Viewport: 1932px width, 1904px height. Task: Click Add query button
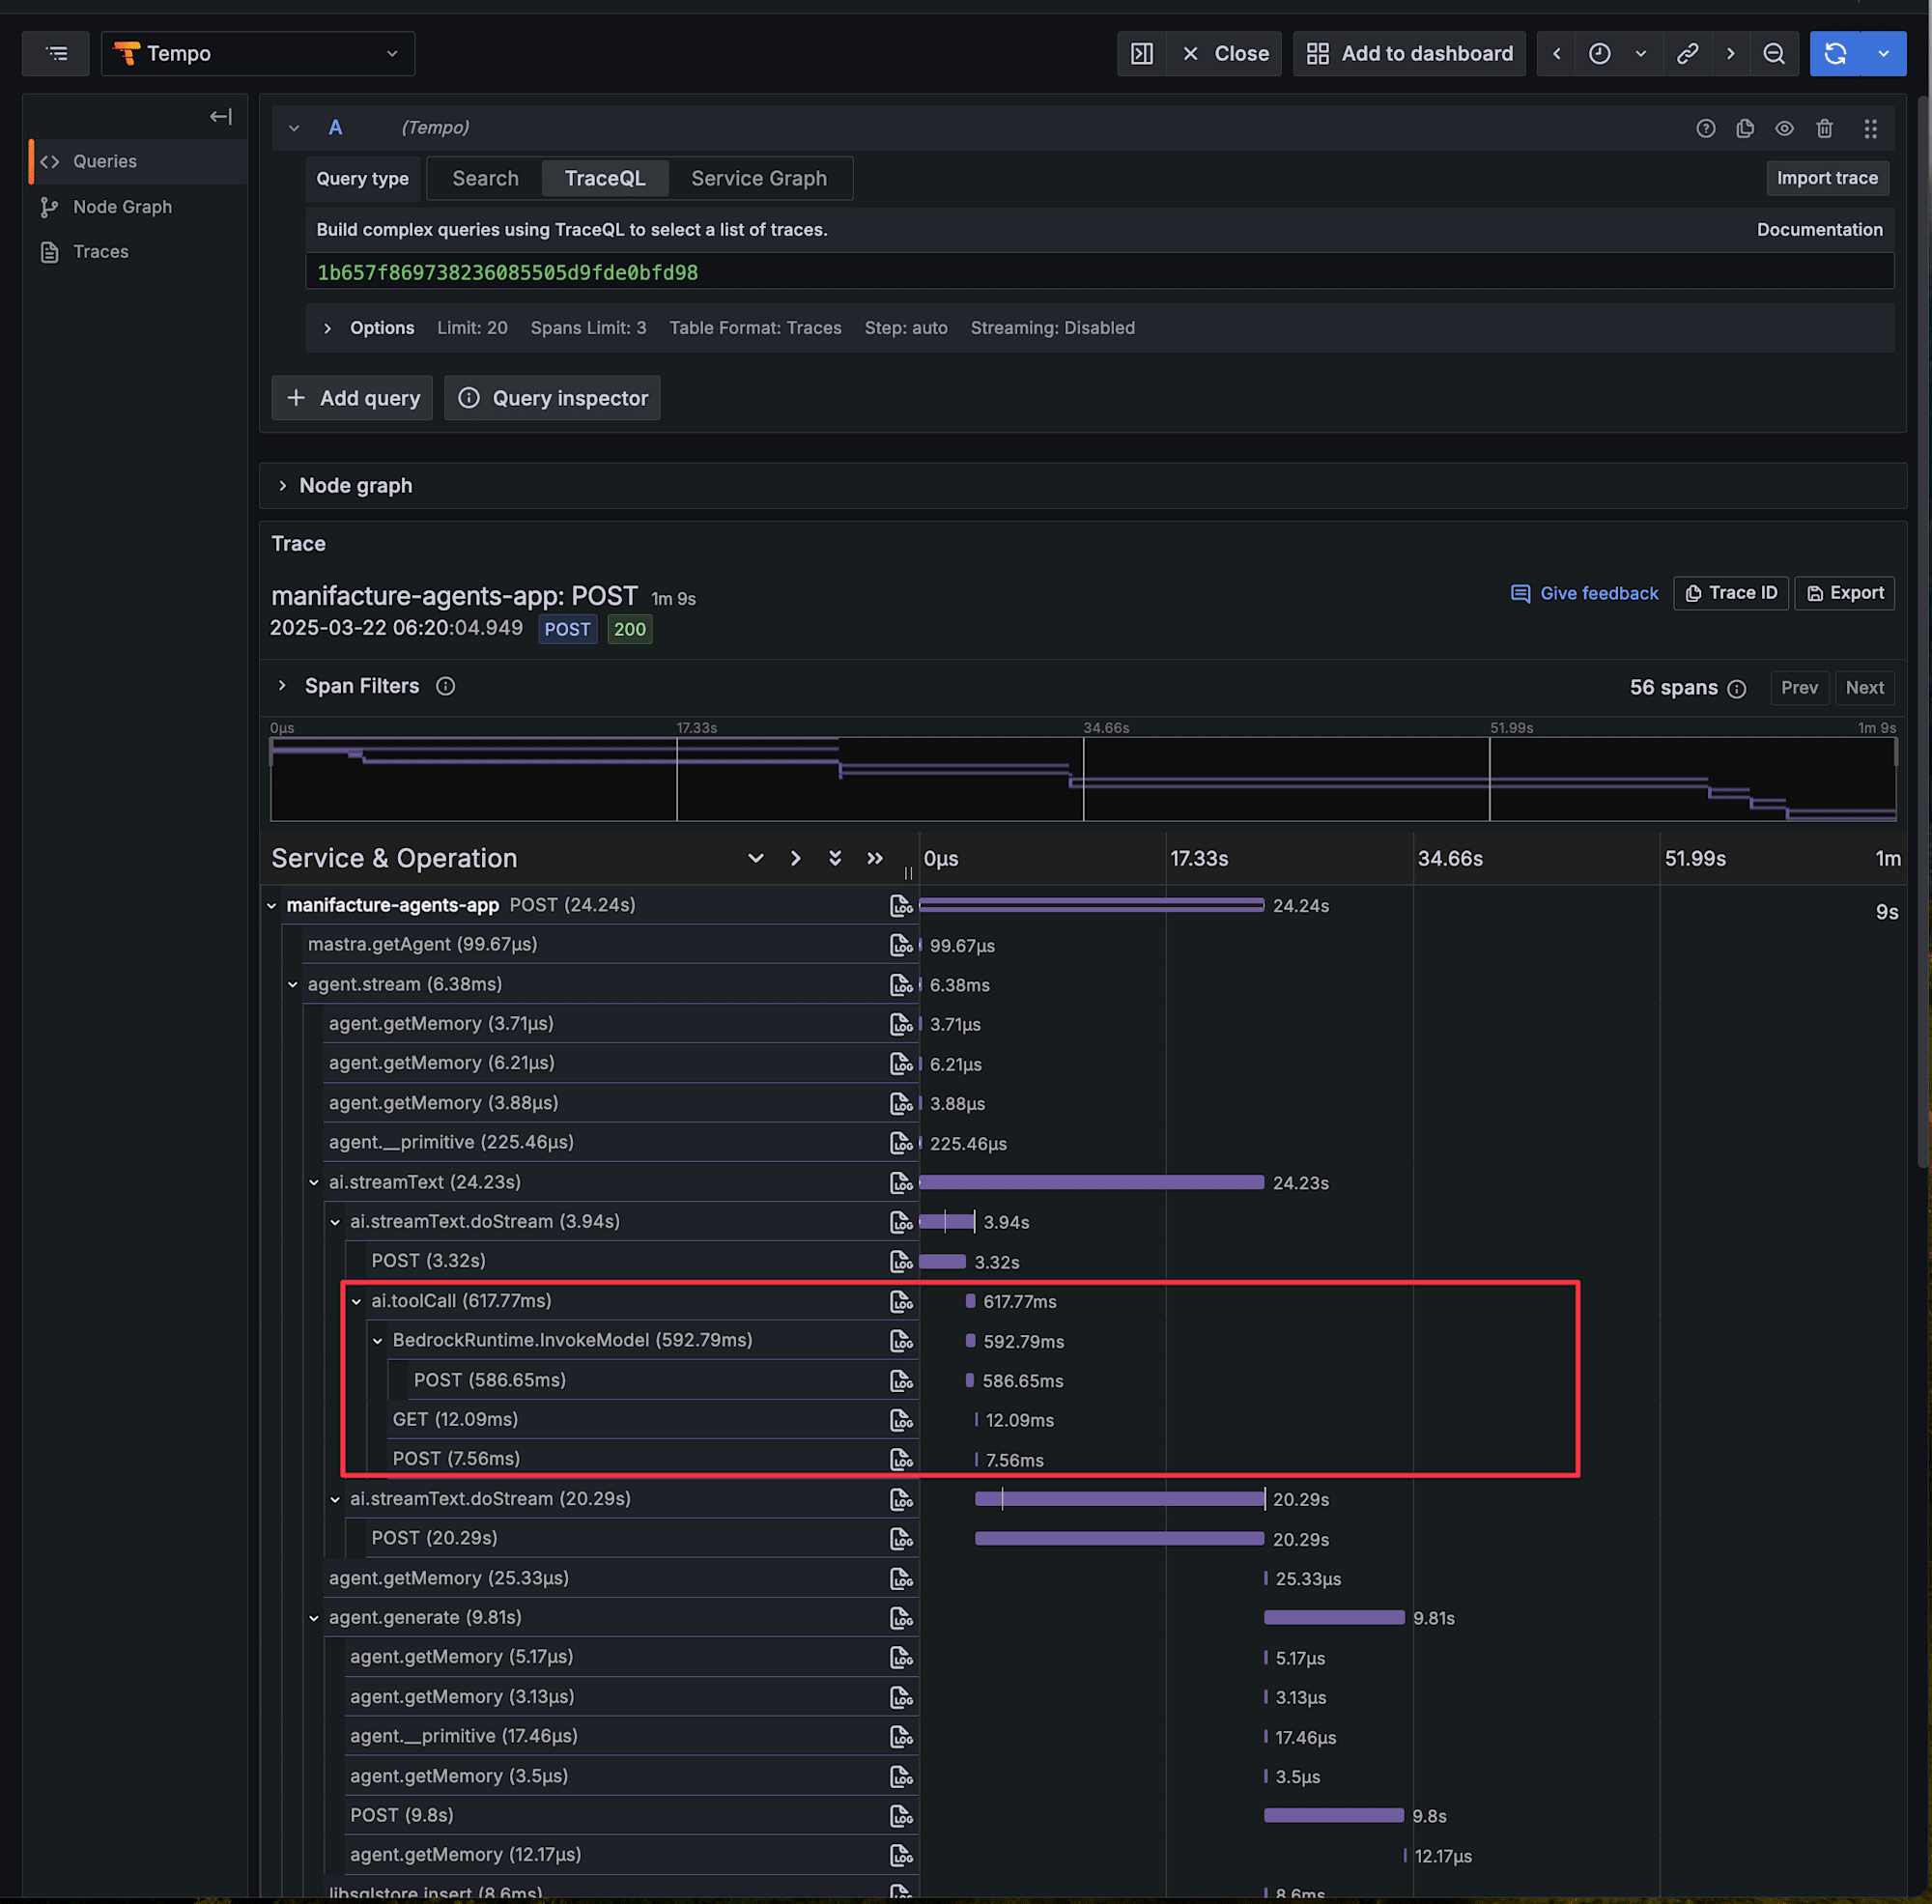(x=352, y=398)
